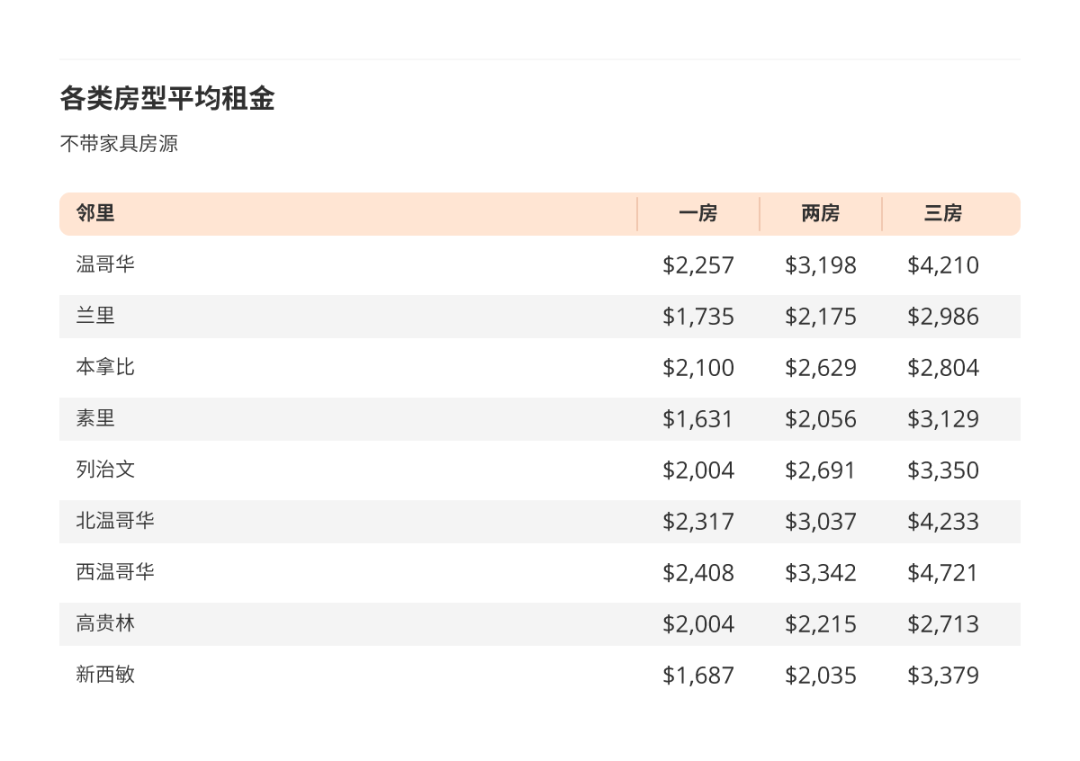This screenshot has width=1080, height=761.
Task: Click the $3,379 price for 新西敏
Action: [x=943, y=676]
